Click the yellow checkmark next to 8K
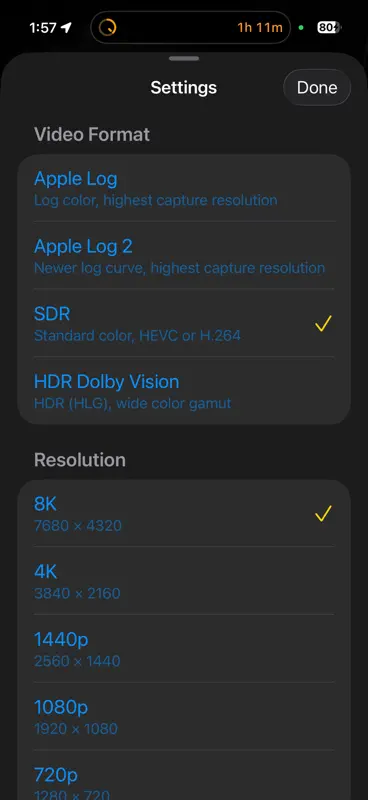The width and height of the screenshot is (368, 800). coord(323,513)
